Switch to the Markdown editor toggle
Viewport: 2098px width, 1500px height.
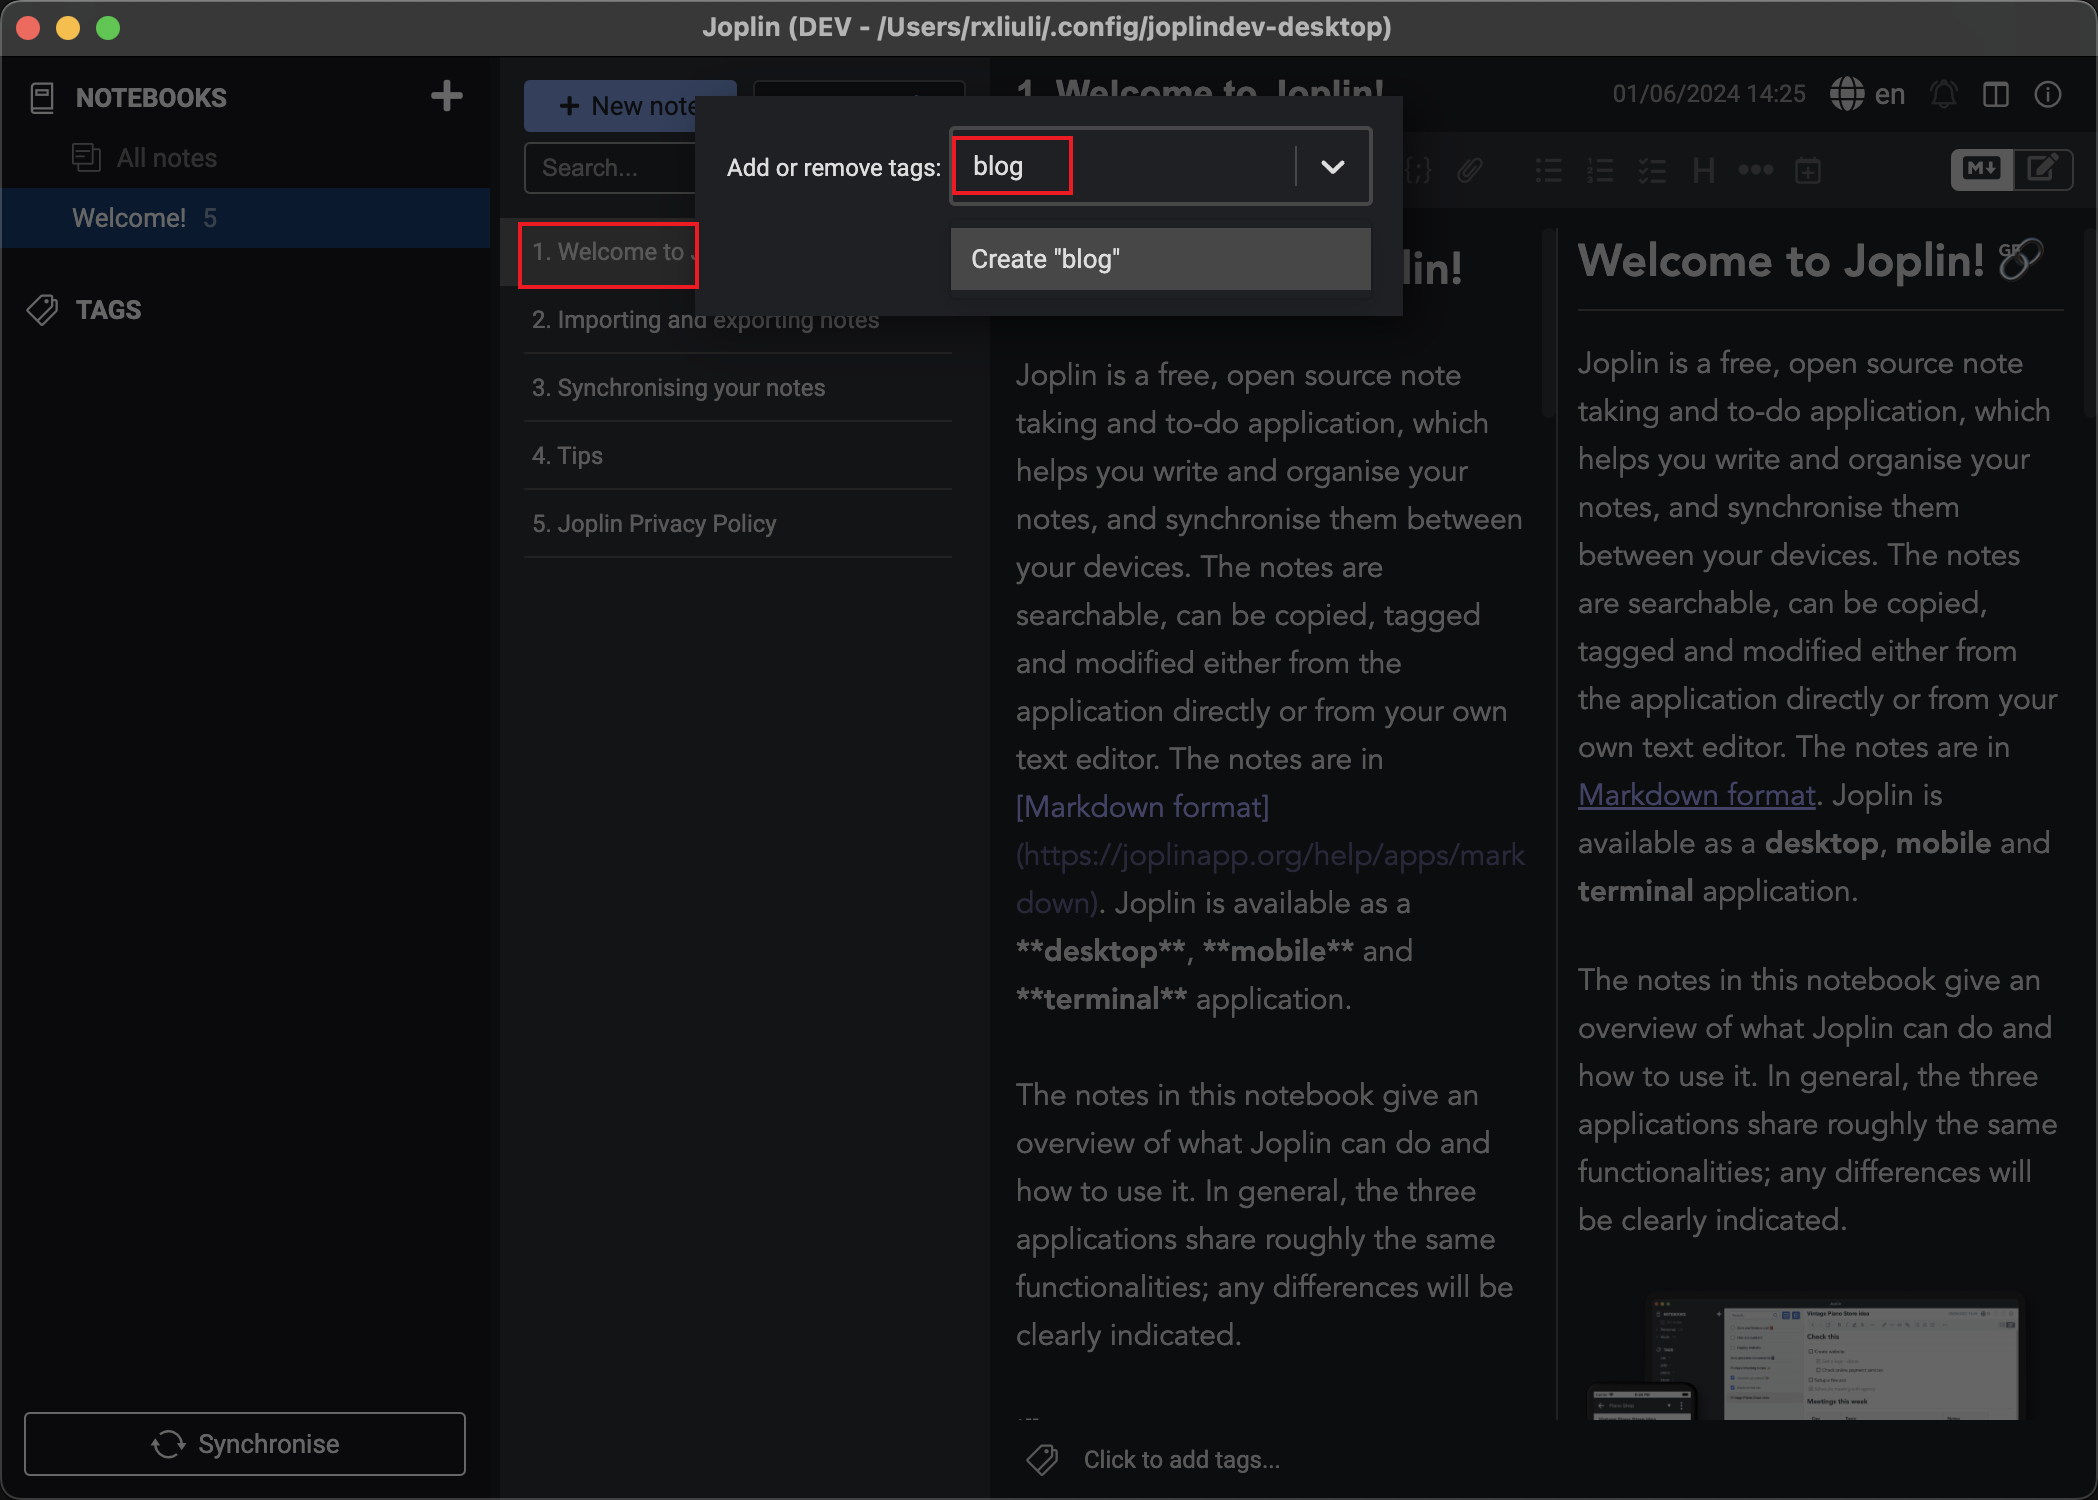tap(1982, 169)
